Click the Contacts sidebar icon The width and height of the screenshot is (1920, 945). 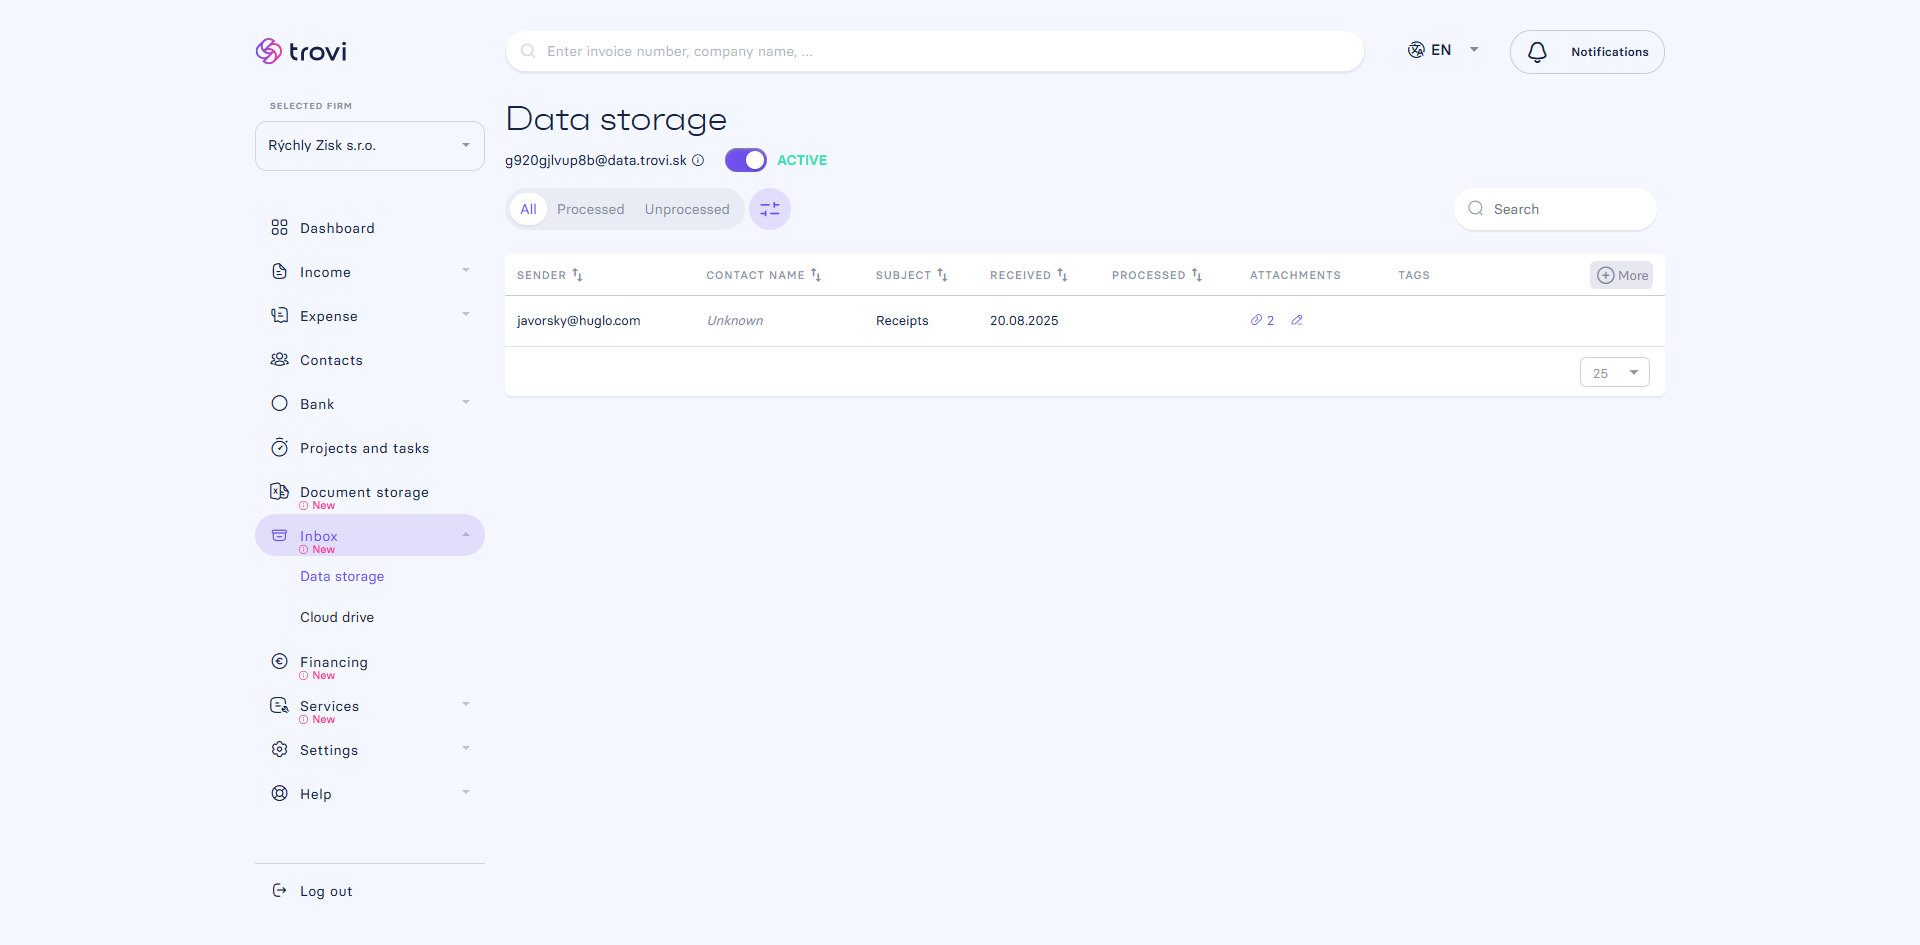coord(279,360)
